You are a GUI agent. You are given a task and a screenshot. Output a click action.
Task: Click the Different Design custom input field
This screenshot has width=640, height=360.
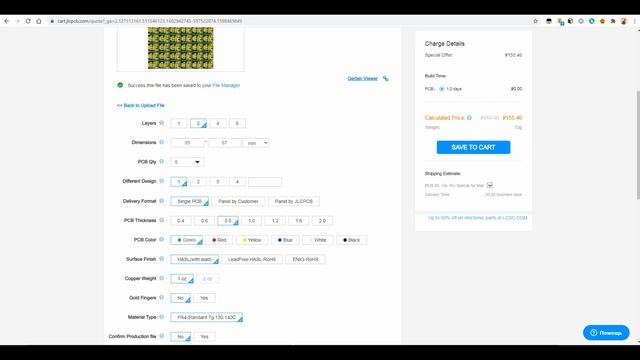265,182
